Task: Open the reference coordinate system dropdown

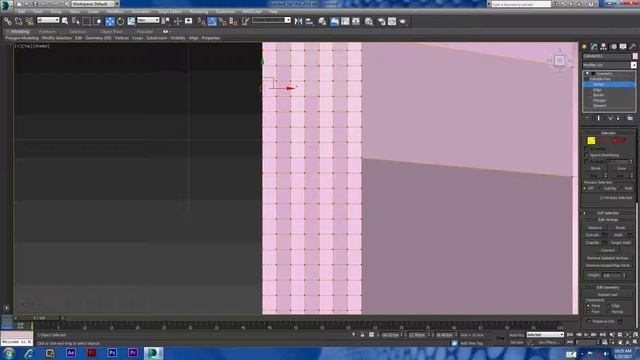Action: click(148, 20)
